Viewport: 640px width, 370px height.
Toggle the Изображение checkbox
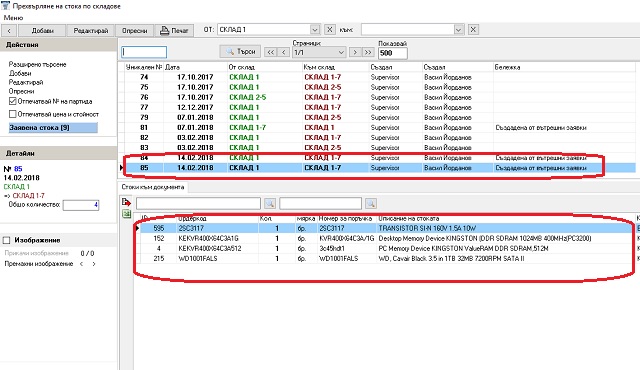(x=7, y=240)
